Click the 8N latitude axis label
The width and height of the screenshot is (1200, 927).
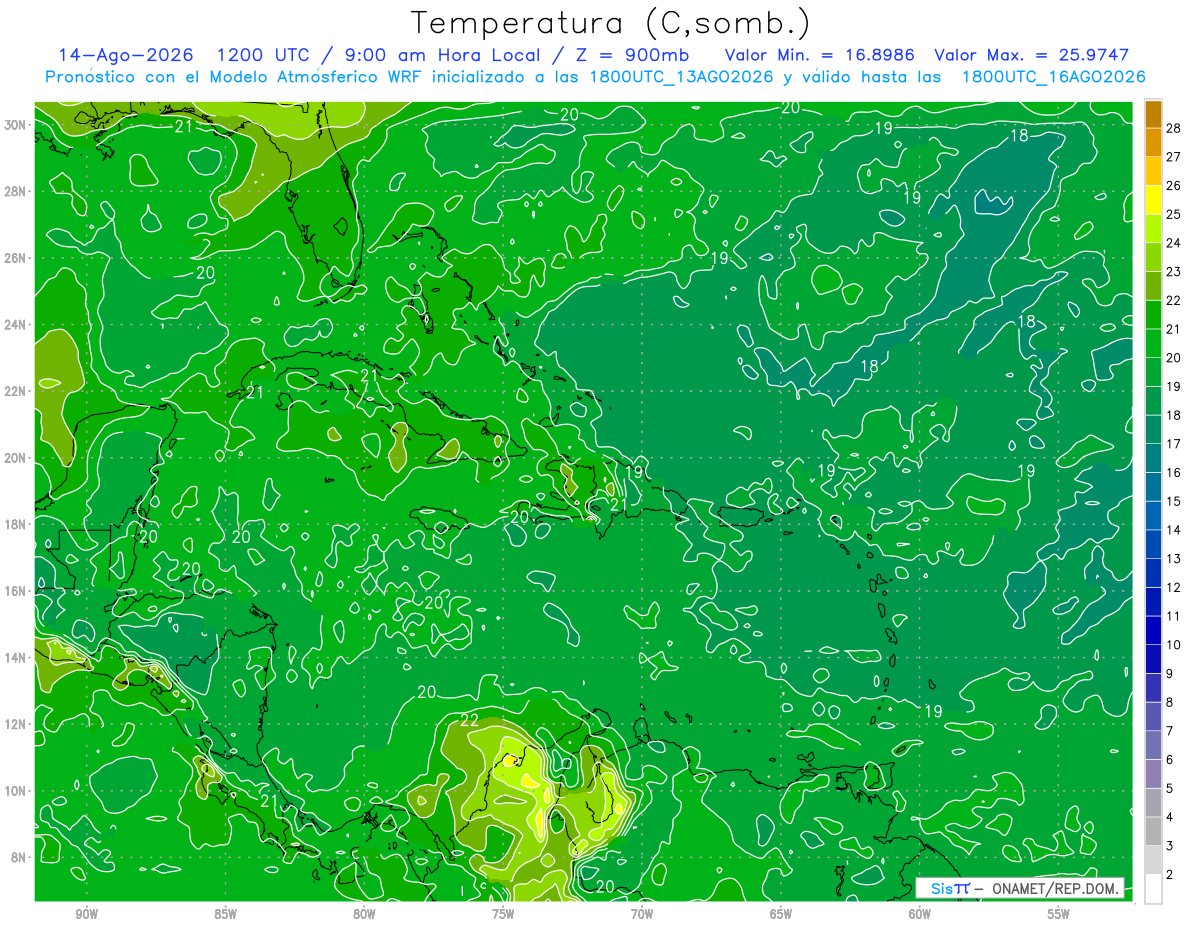20,857
